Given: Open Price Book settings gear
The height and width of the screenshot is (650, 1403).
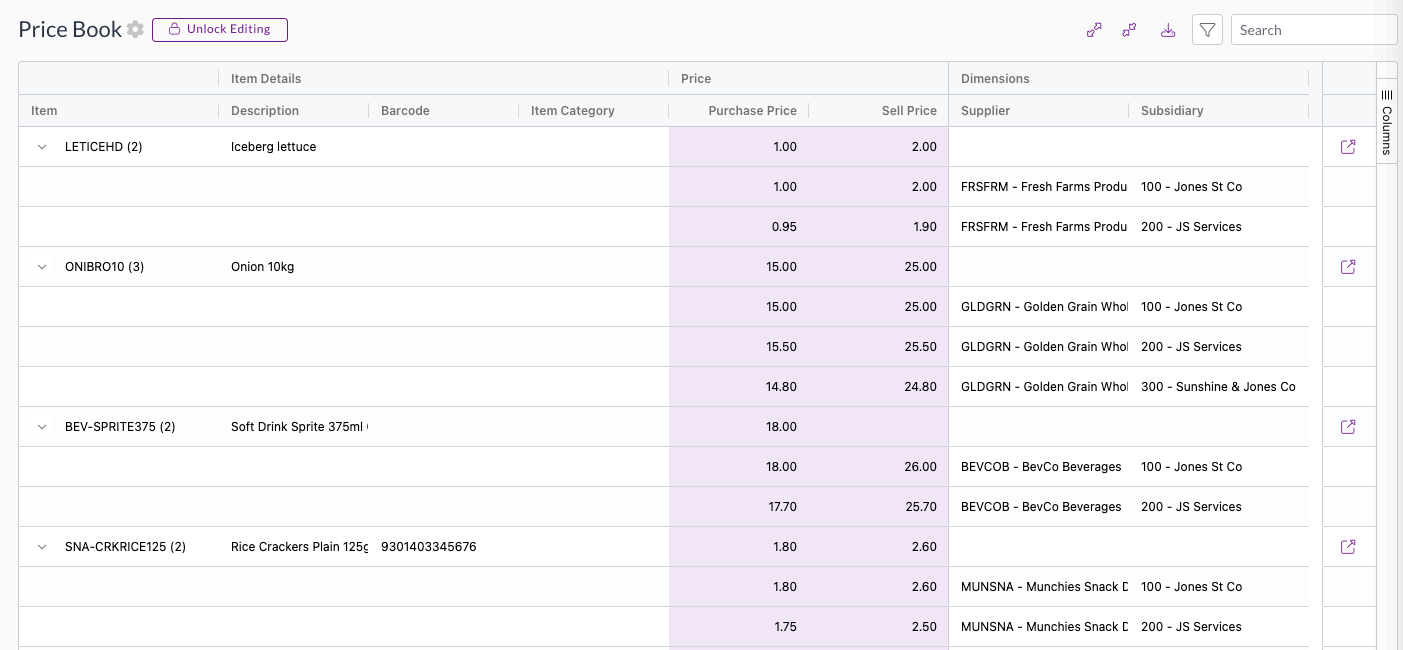Looking at the screenshot, I should point(135,30).
